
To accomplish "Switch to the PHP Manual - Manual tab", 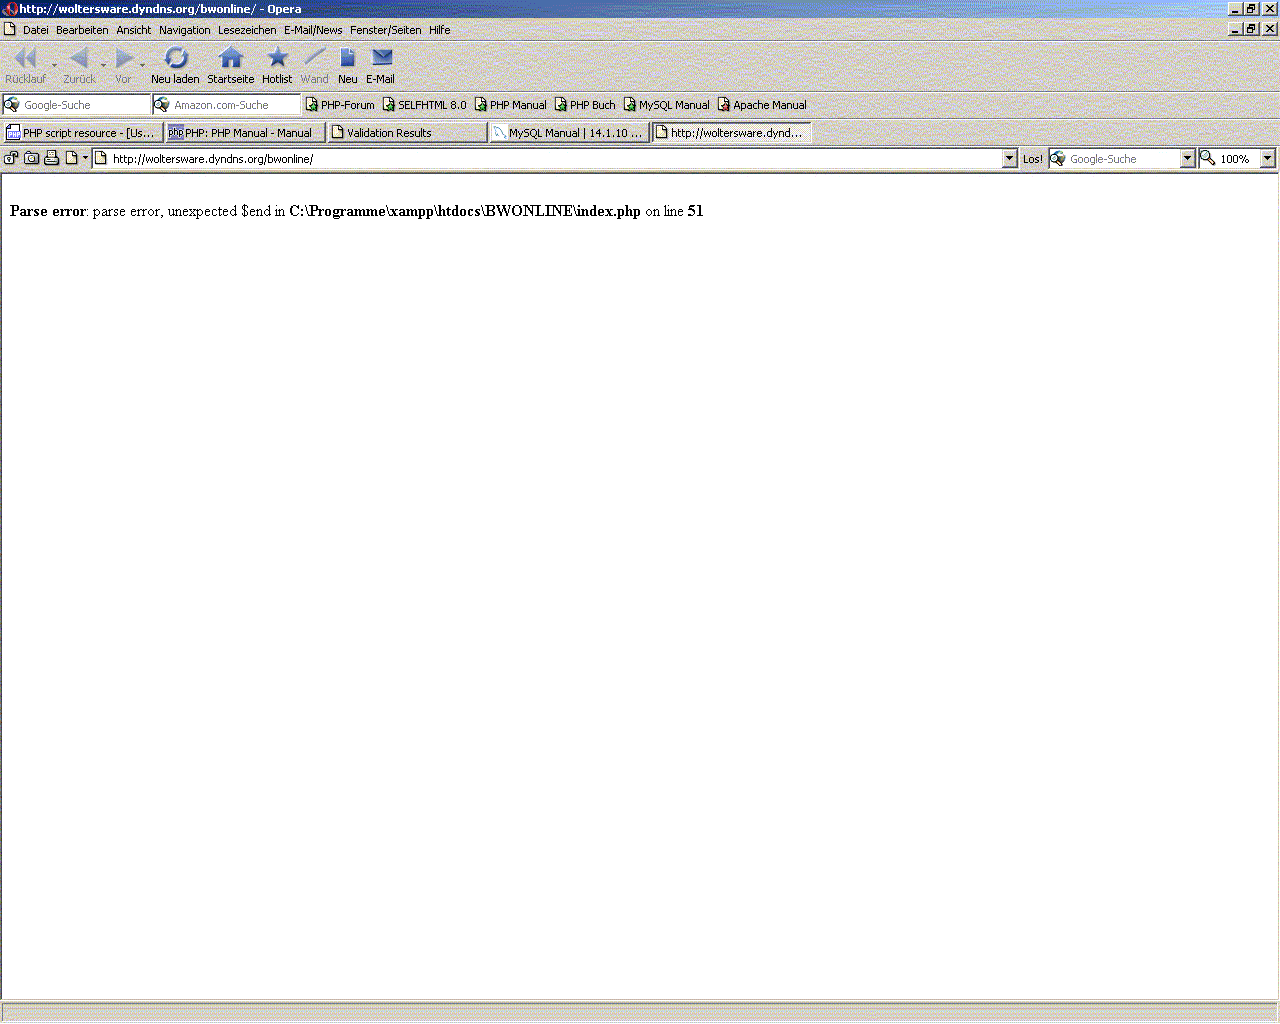I will pyautogui.click(x=247, y=133).
